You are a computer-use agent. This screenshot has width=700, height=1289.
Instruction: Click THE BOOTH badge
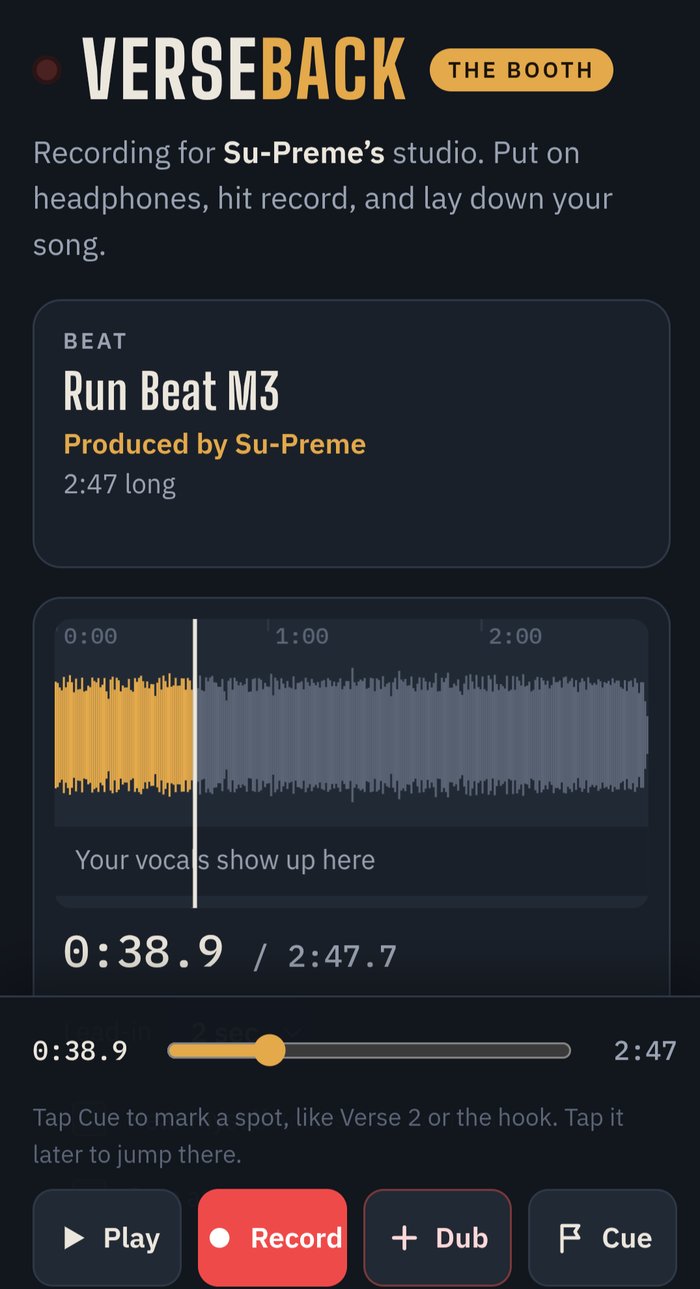coord(521,70)
